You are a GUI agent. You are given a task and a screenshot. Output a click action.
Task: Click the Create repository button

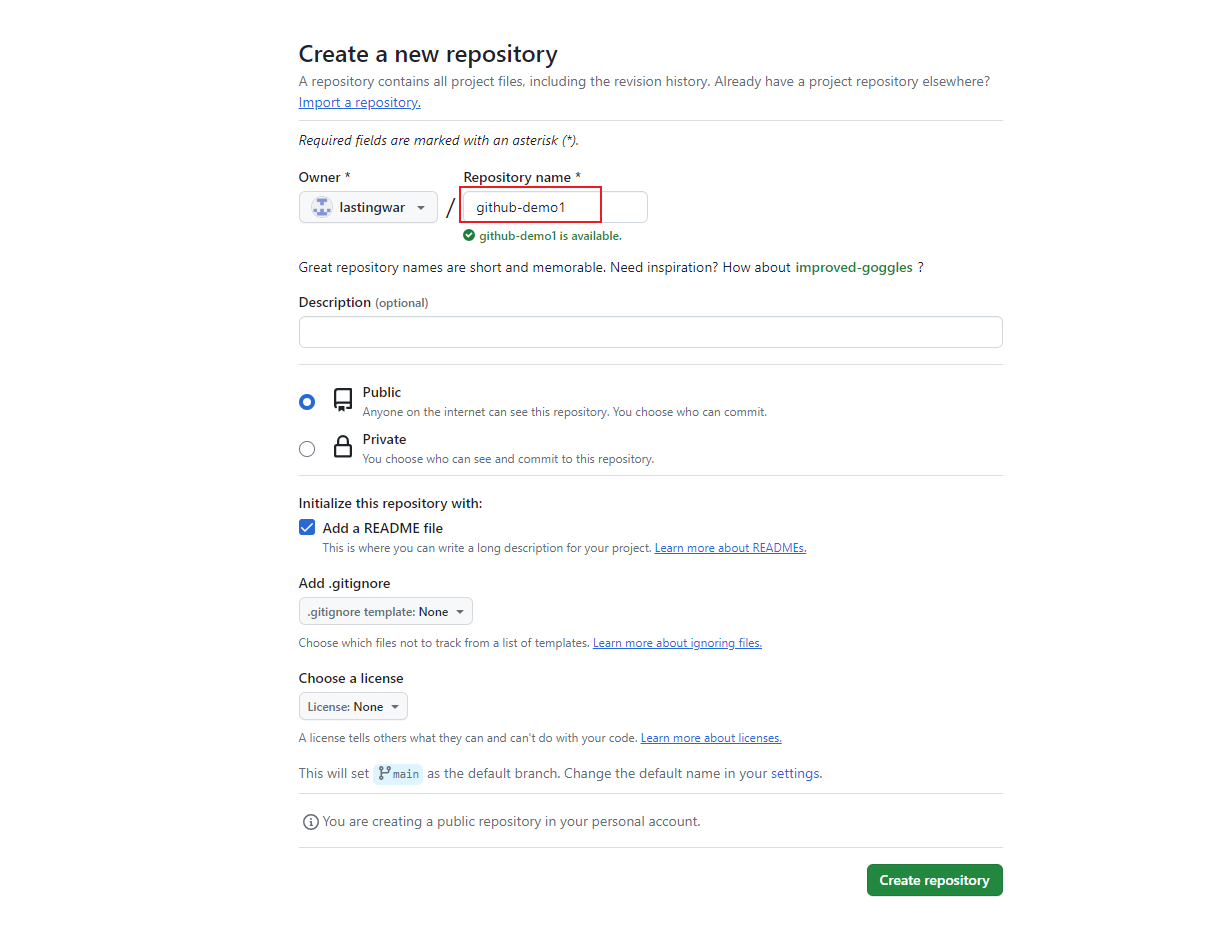pyautogui.click(x=934, y=880)
